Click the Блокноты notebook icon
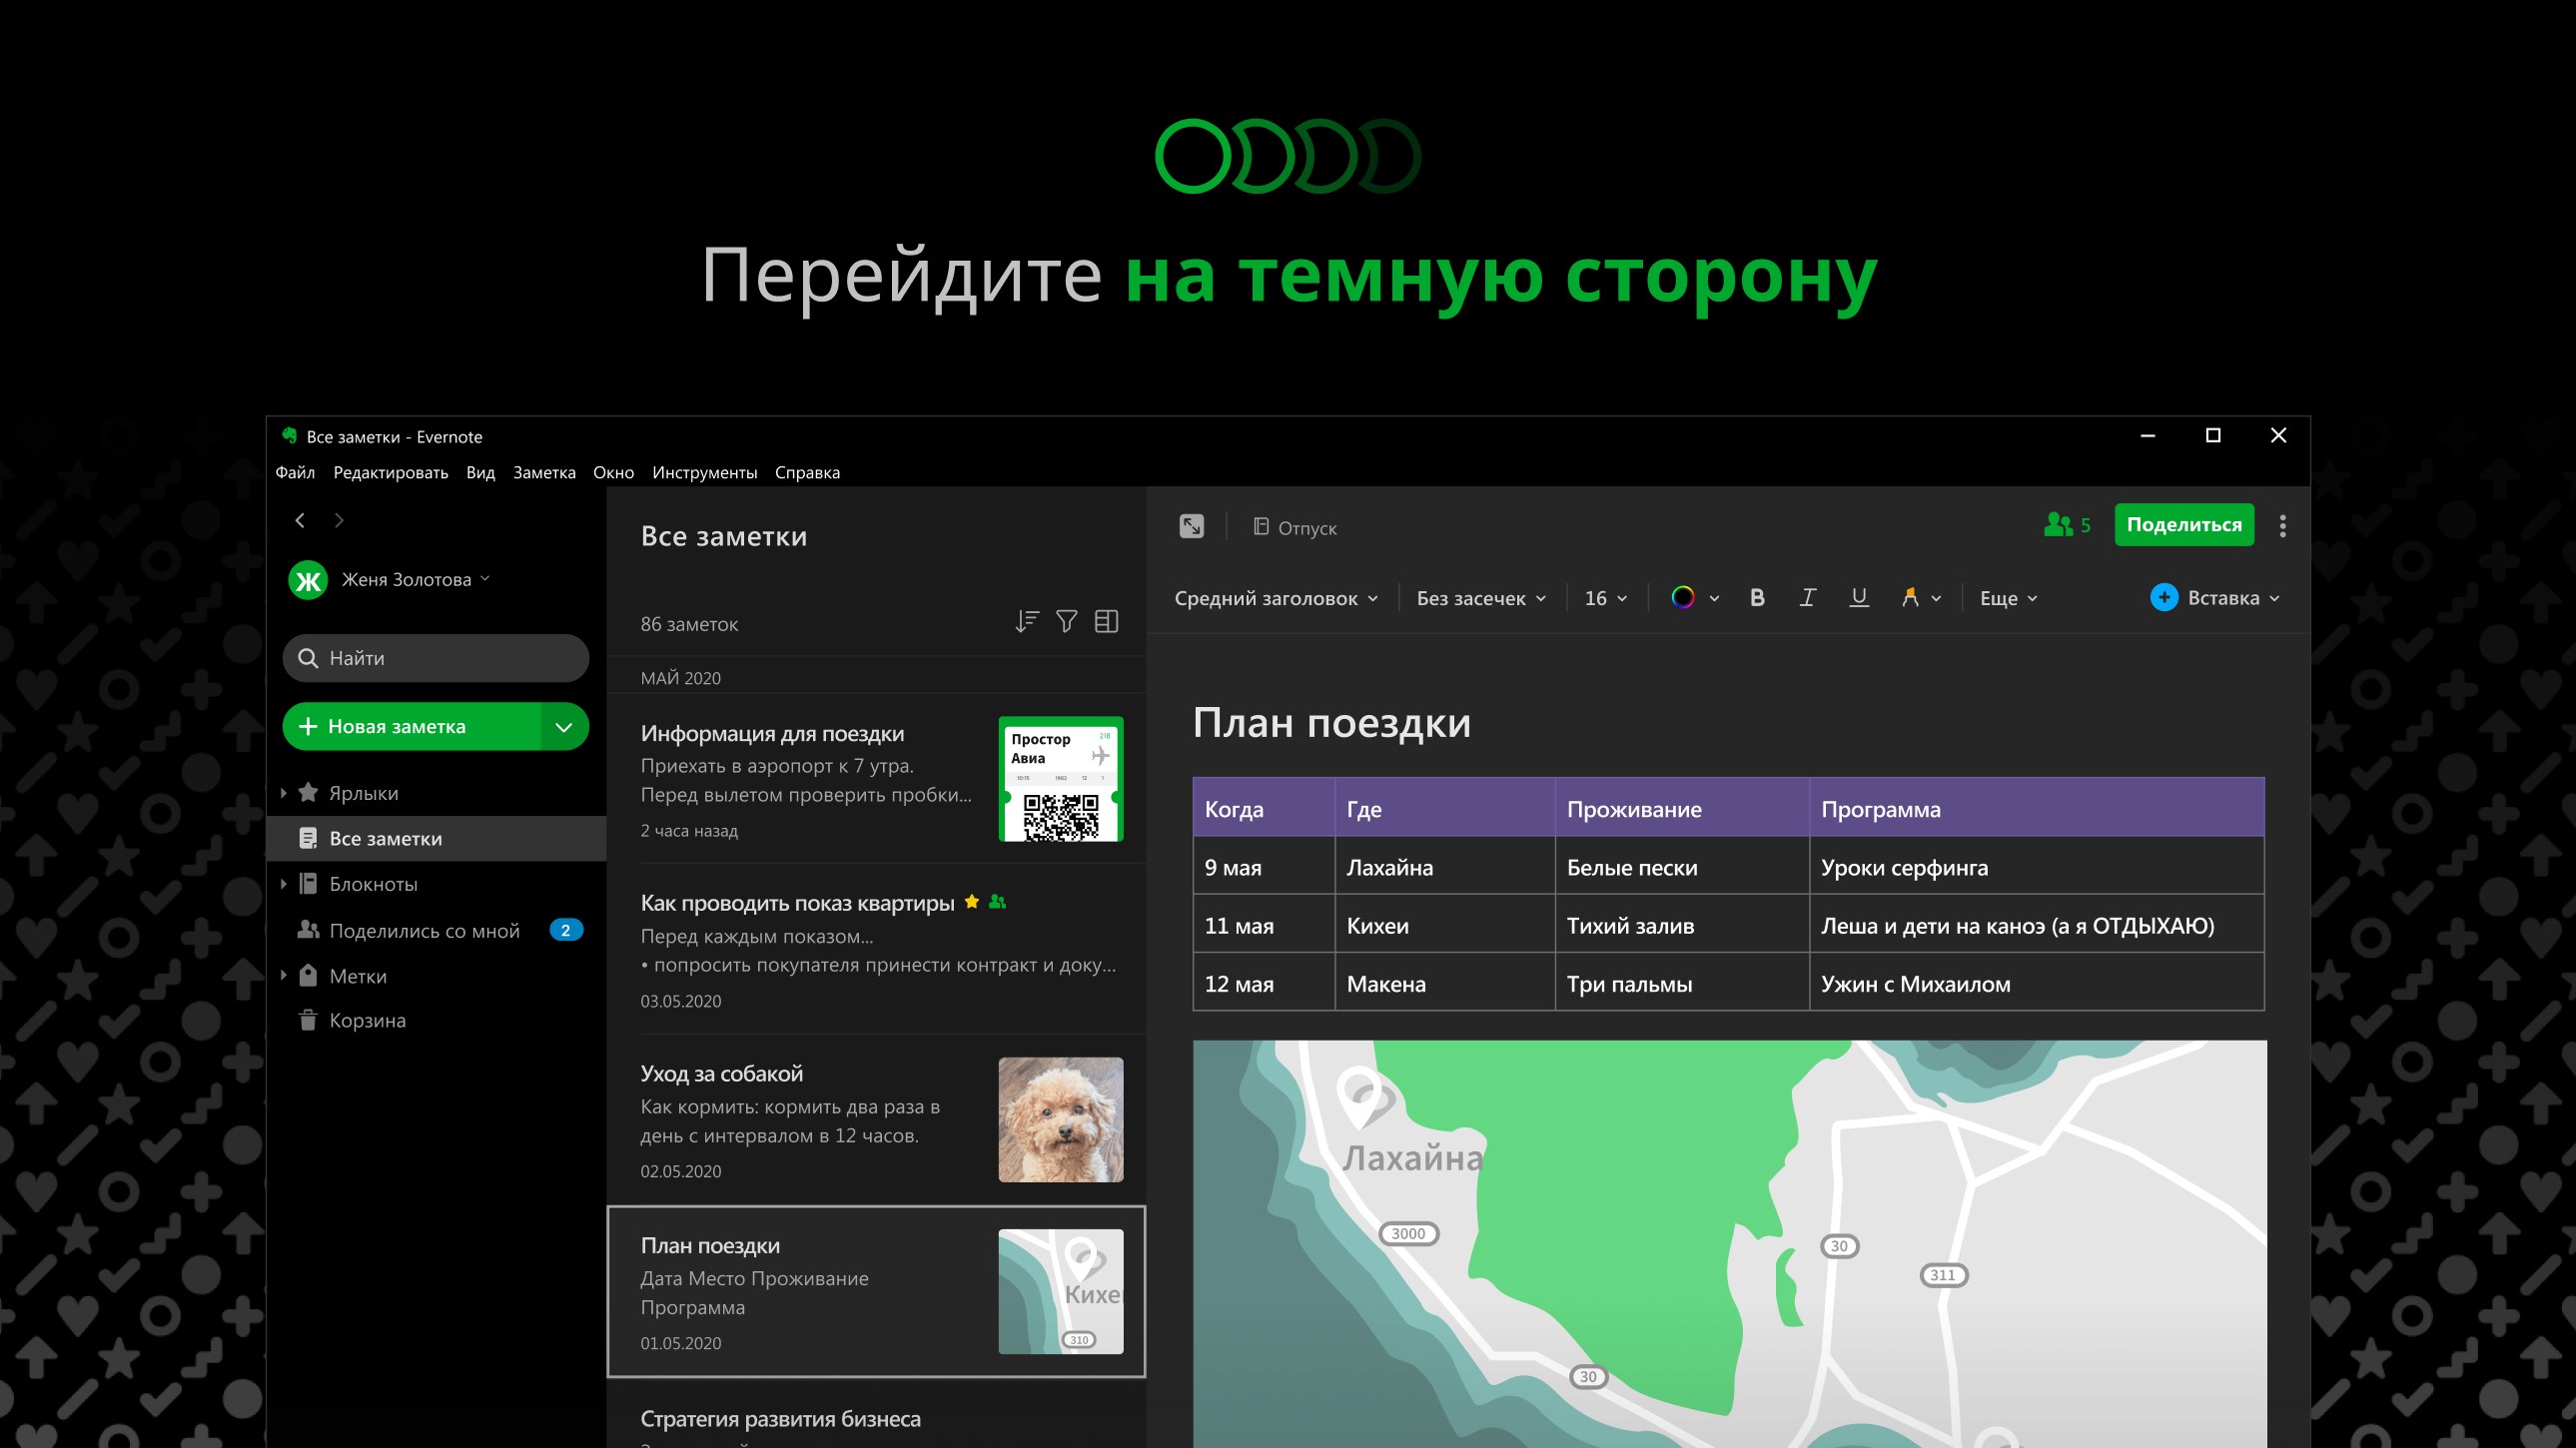This screenshot has height=1448, width=2576. 308,884
